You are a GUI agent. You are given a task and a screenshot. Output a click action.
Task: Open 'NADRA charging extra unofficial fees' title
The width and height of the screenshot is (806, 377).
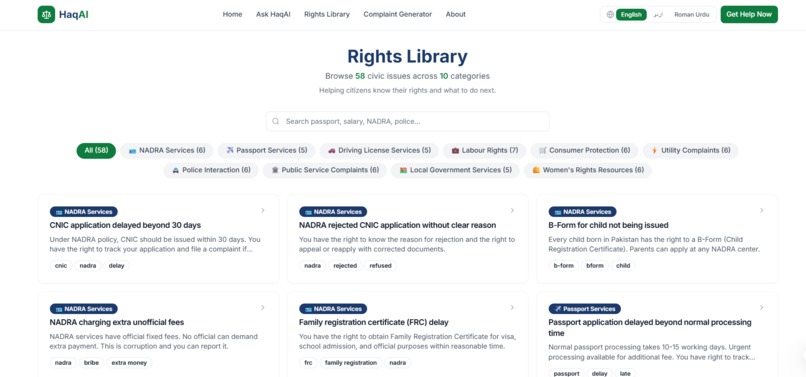point(117,322)
